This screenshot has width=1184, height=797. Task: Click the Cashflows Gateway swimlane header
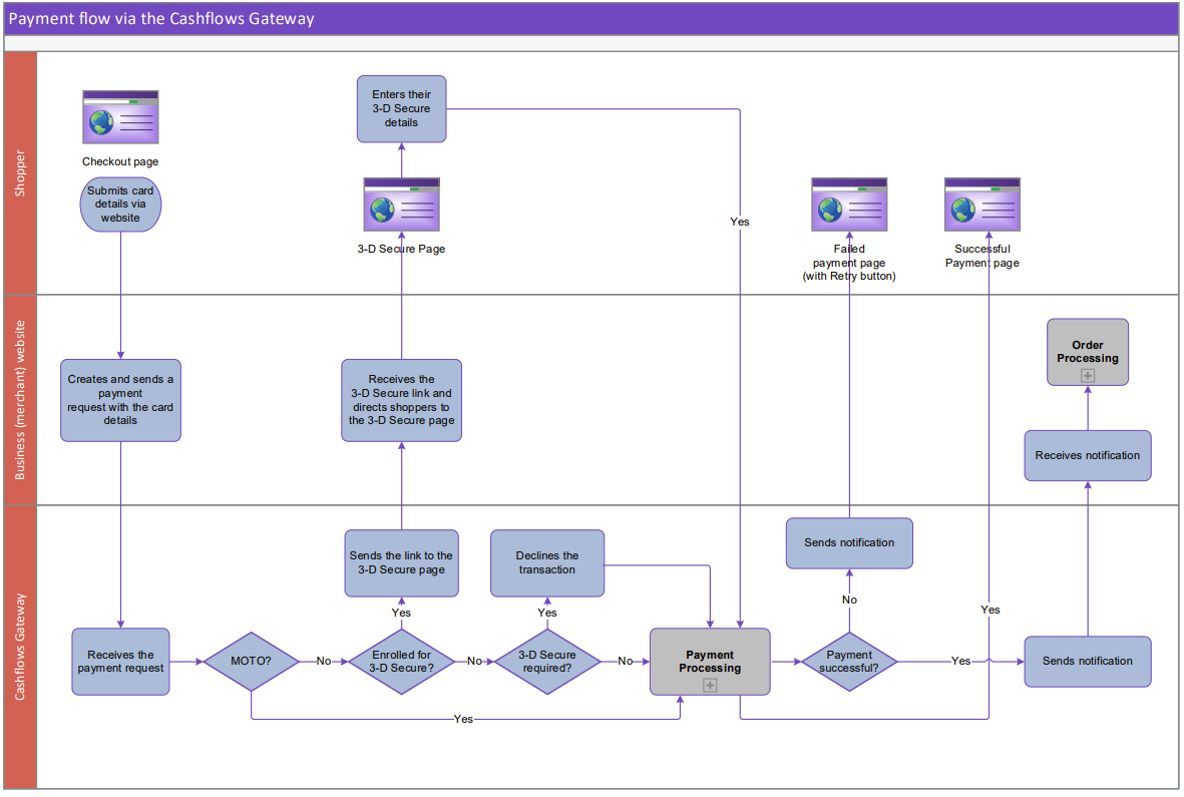click(x=20, y=647)
